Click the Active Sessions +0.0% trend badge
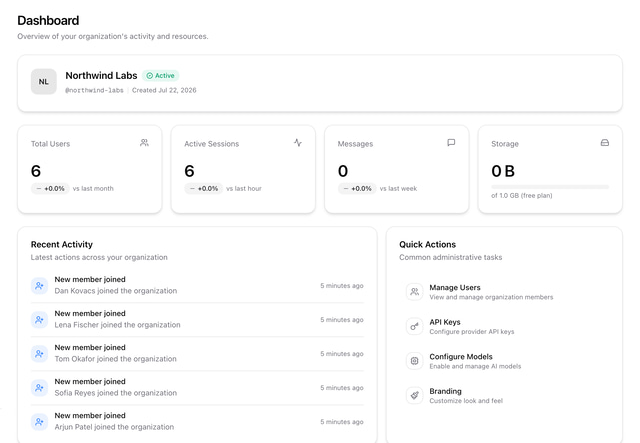640x443 pixels. point(204,189)
